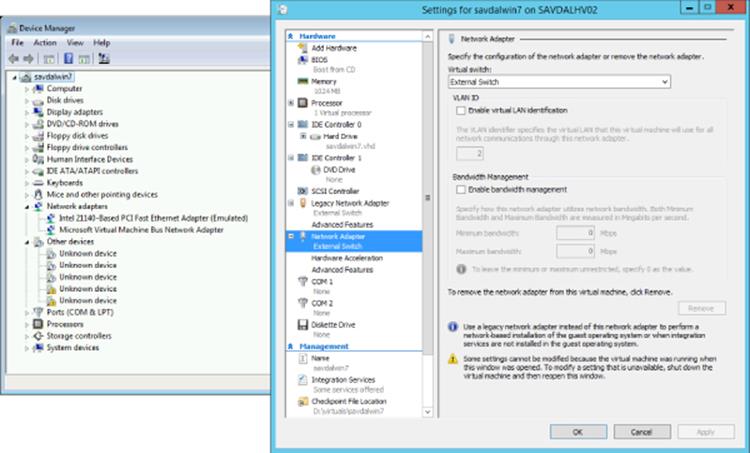The image size is (750, 453).
Task: Click the Diskette Drive icon
Action: click(302, 325)
